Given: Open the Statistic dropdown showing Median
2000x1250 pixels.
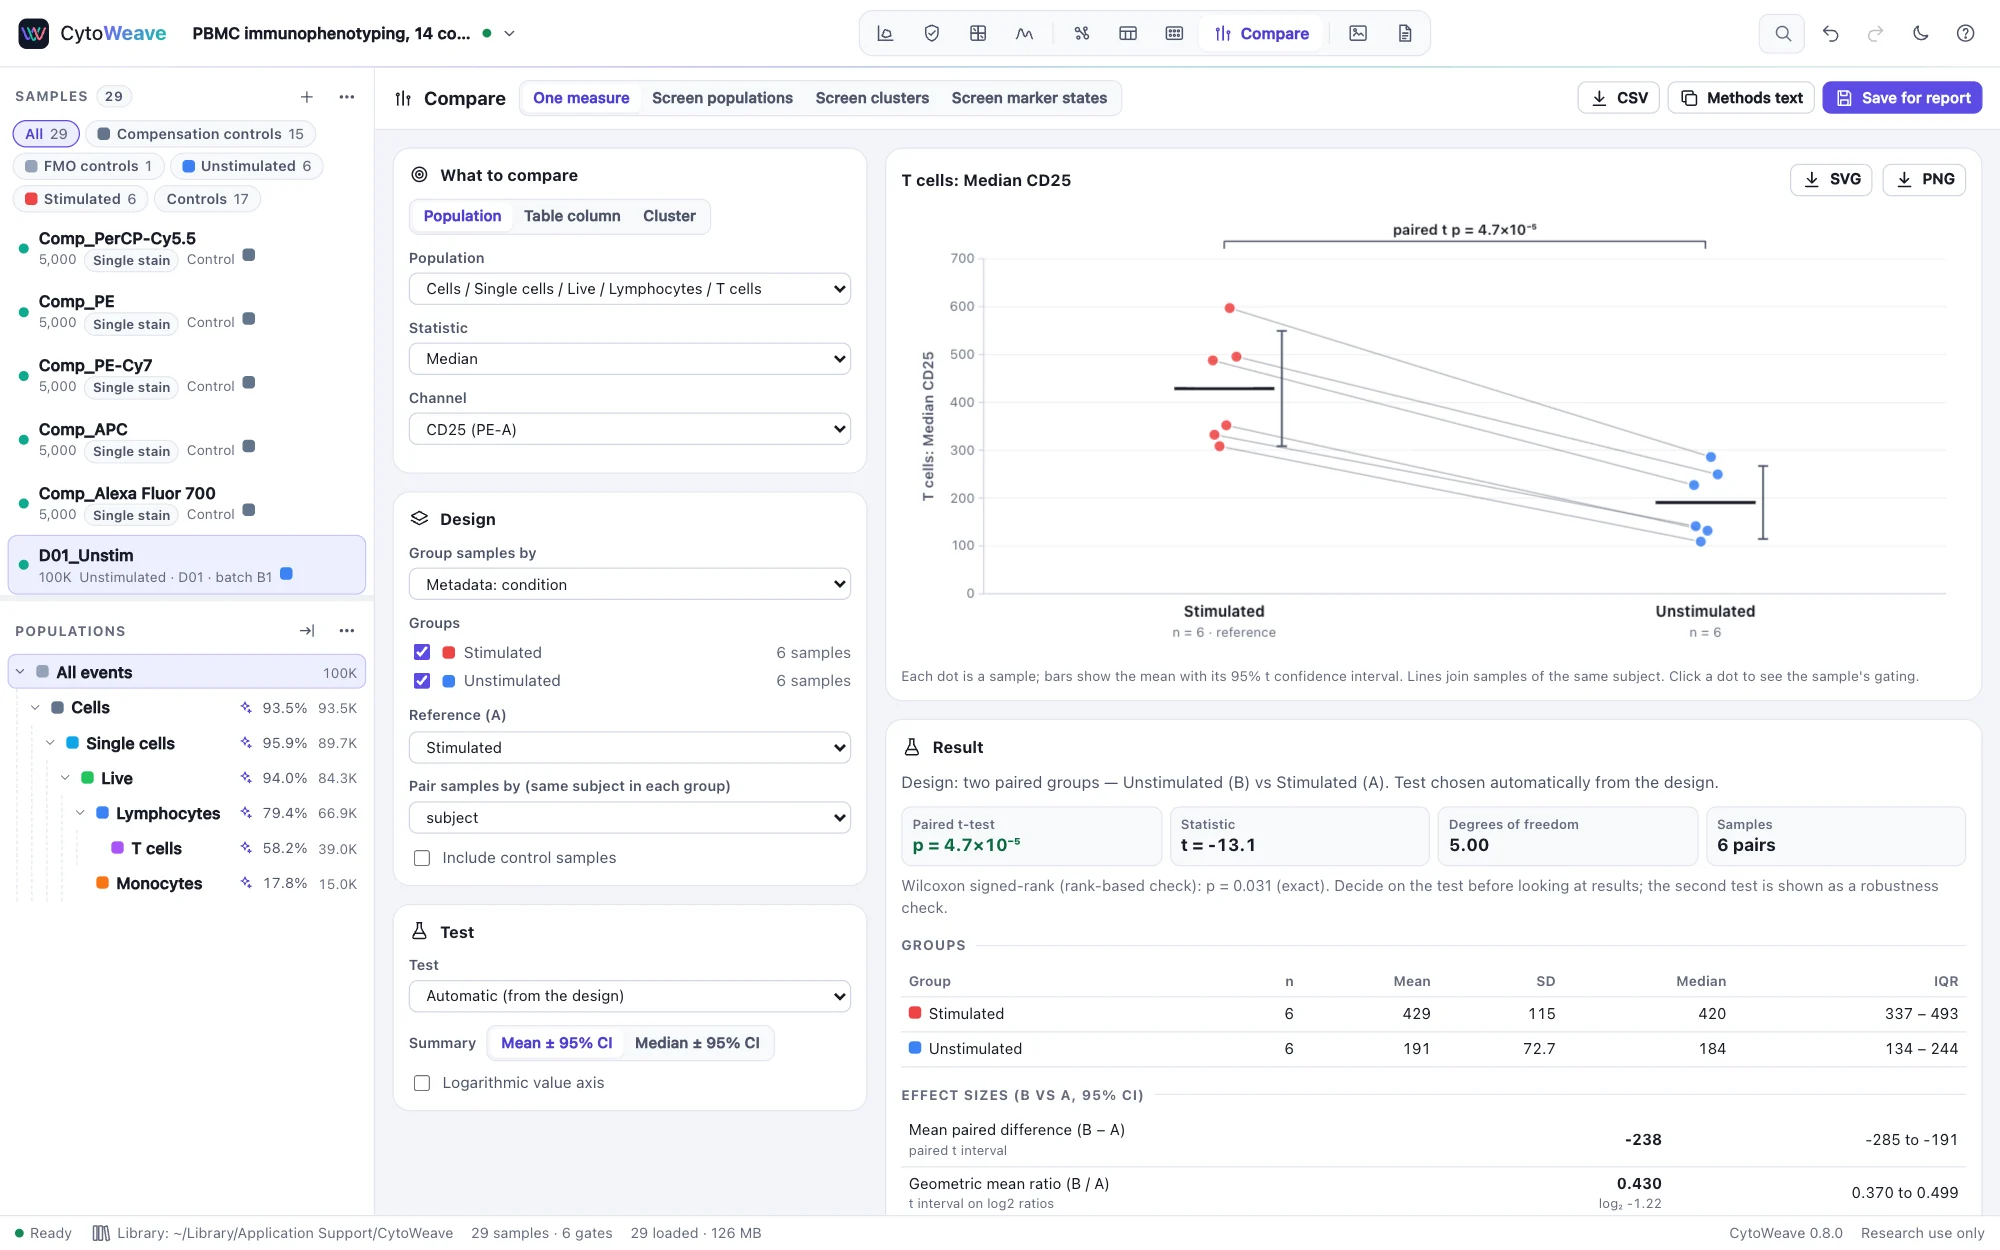Looking at the screenshot, I should point(630,359).
